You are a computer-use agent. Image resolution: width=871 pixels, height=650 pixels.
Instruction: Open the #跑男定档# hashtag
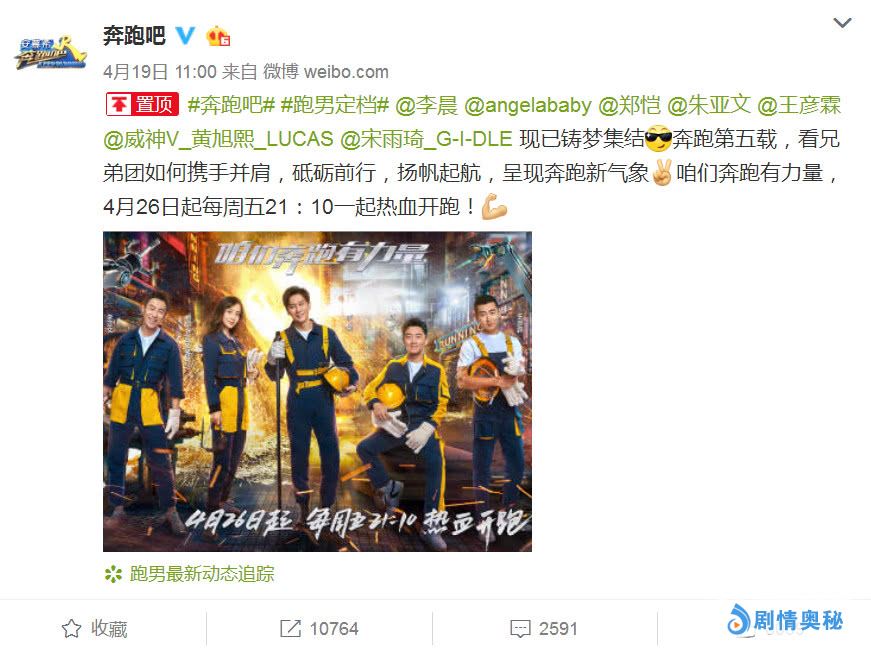pos(334,104)
